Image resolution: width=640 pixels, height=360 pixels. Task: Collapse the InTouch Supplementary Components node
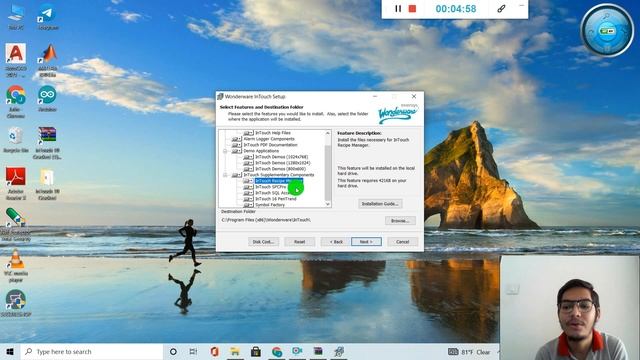(225, 175)
